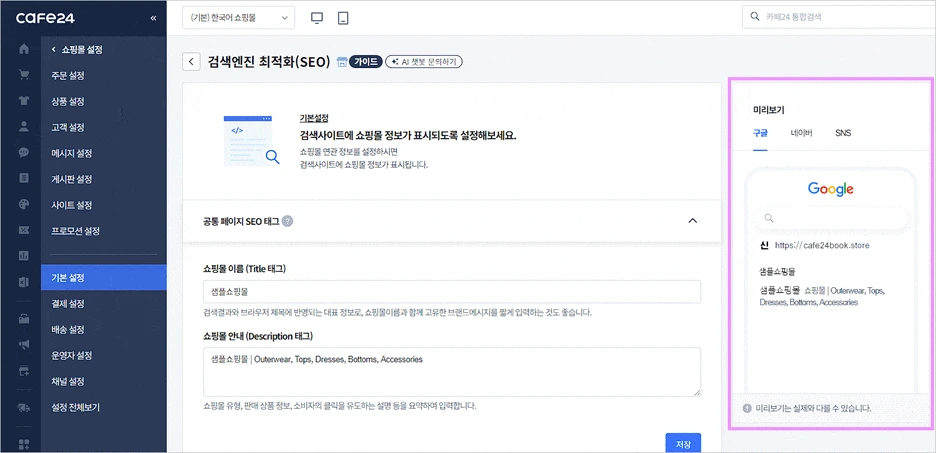Click https://cafe24book.store preview URL

tap(822, 245)
